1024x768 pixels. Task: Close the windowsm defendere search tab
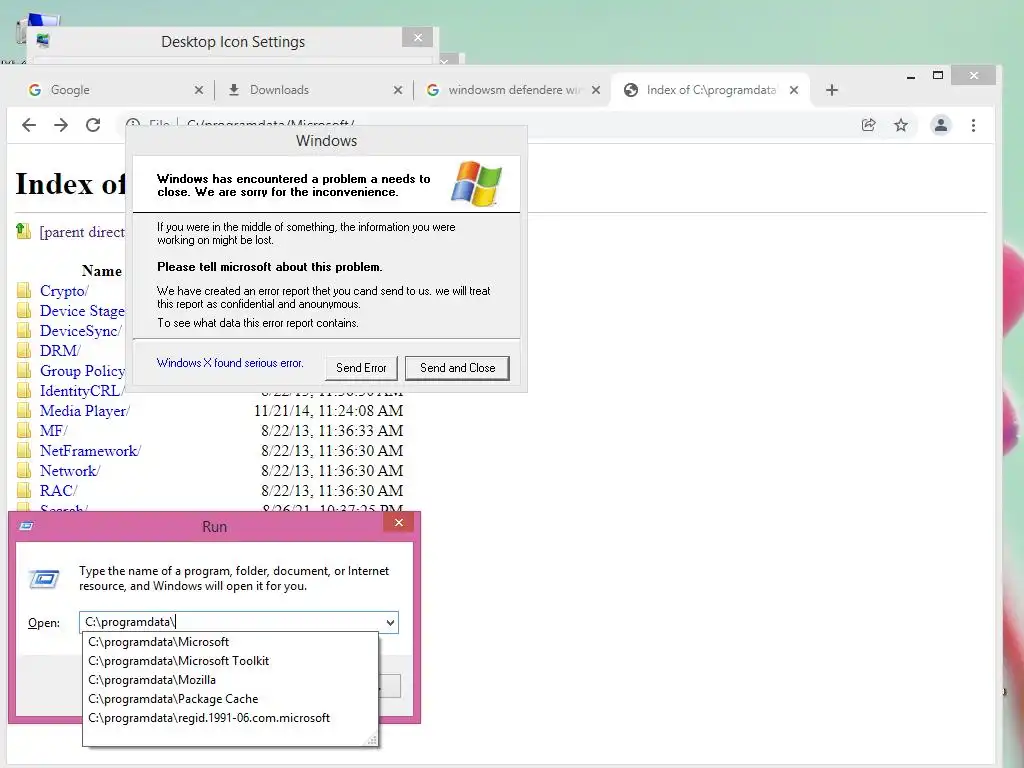[596, 90]
